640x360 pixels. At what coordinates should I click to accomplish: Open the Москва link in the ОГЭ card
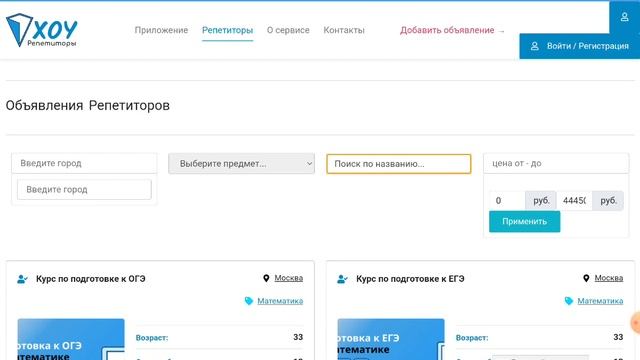(289, 278)
